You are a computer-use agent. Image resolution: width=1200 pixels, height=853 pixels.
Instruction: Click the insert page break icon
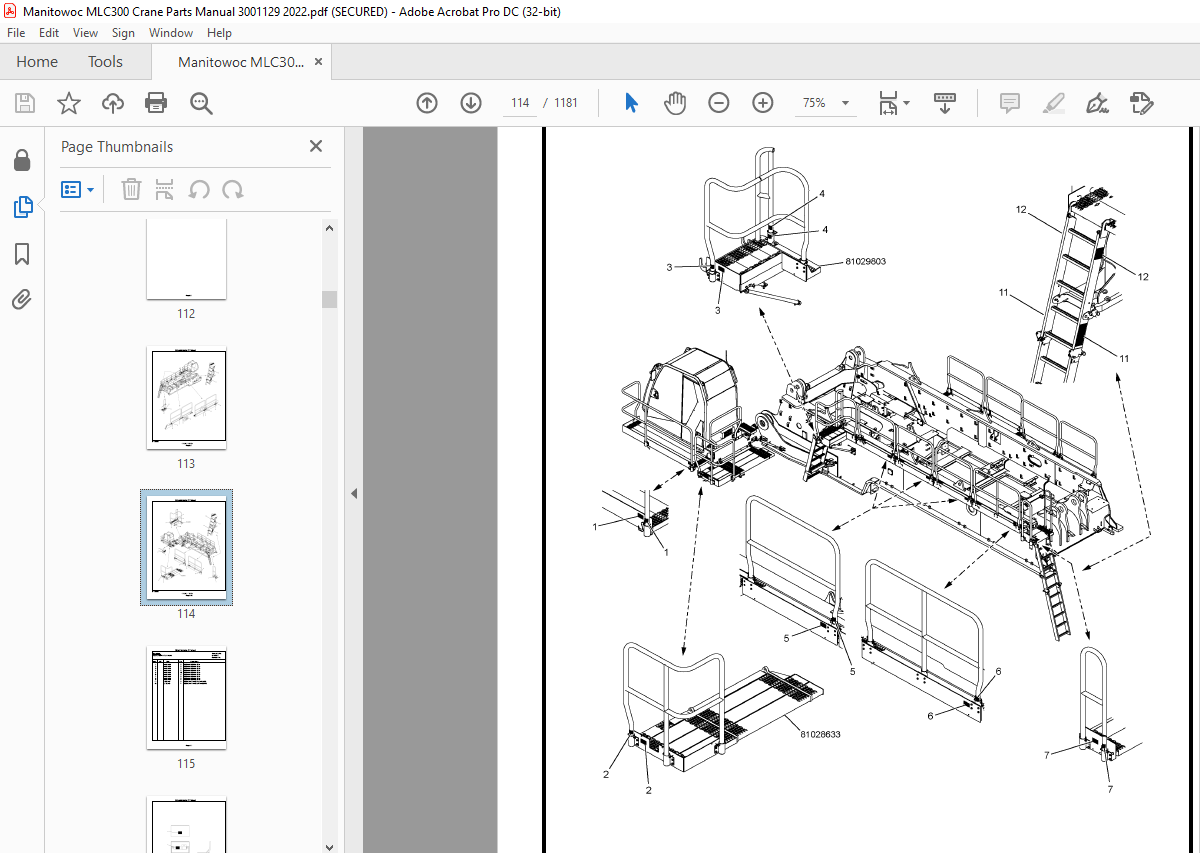pos(165,189)
